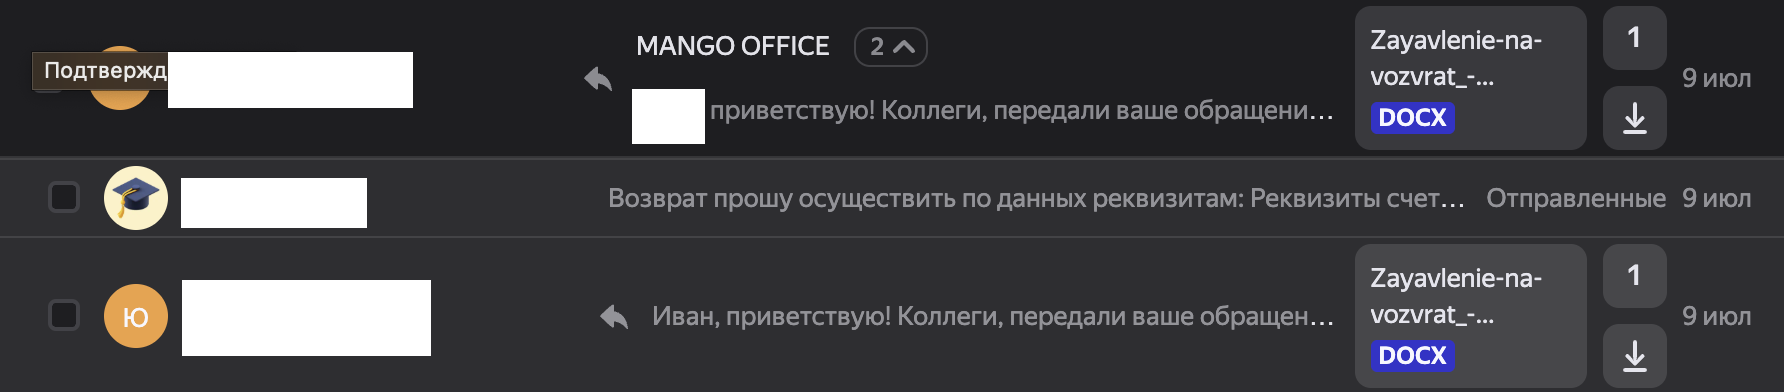This screenshot has width=1784, height=392.
Task: Download attachment in bottom email row
Action: [1634, 356]
